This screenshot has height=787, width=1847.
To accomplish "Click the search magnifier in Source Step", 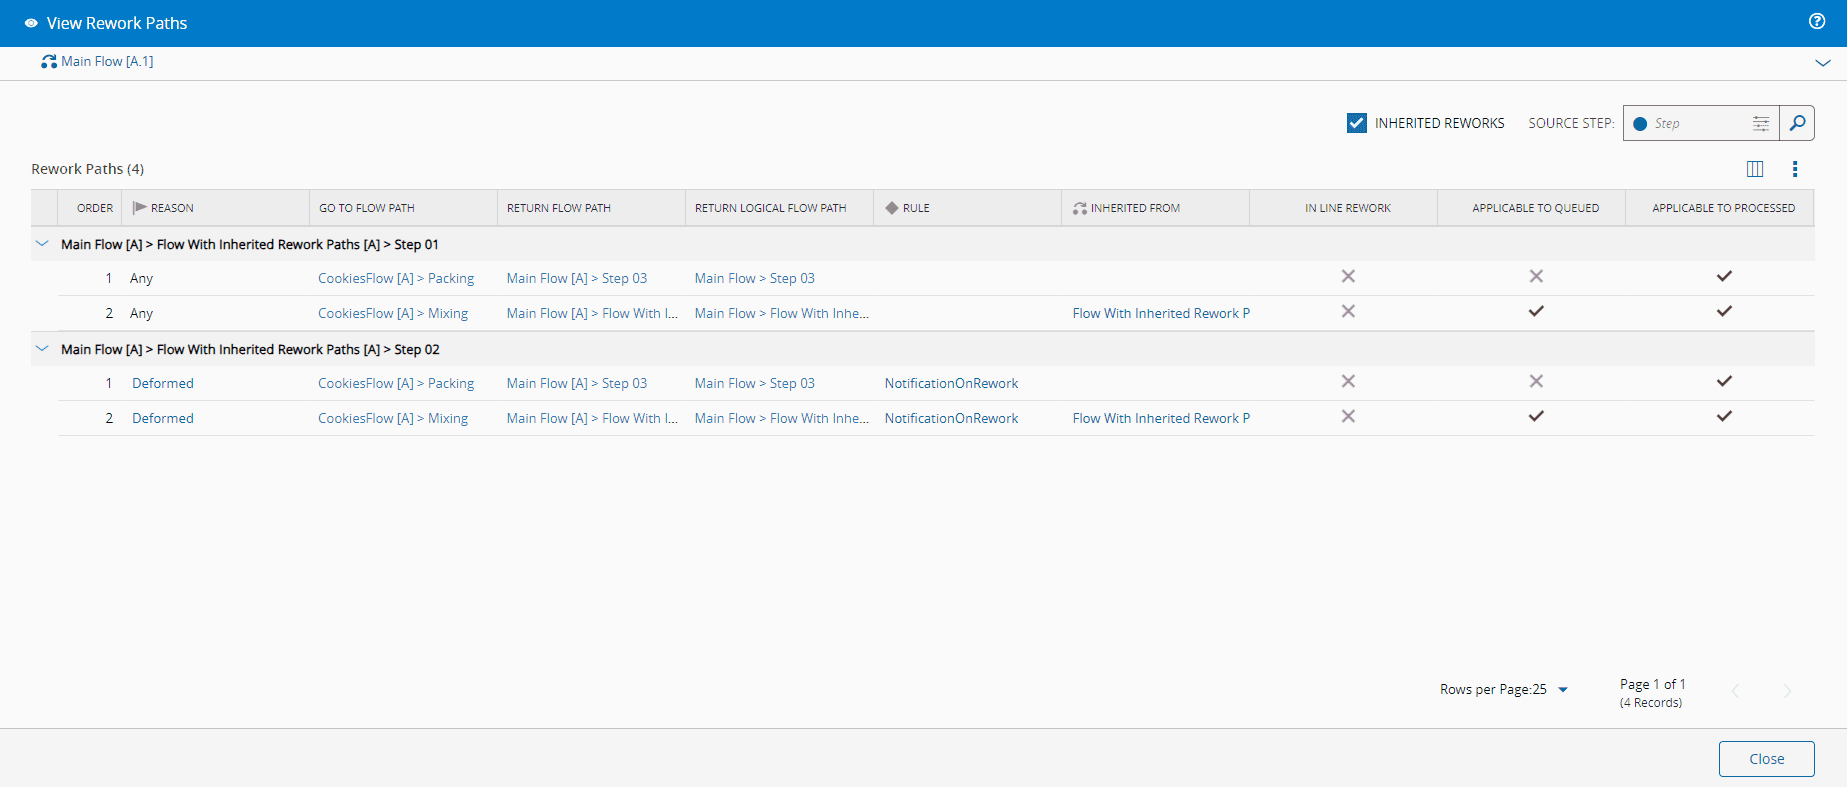I will (1797, 123).
